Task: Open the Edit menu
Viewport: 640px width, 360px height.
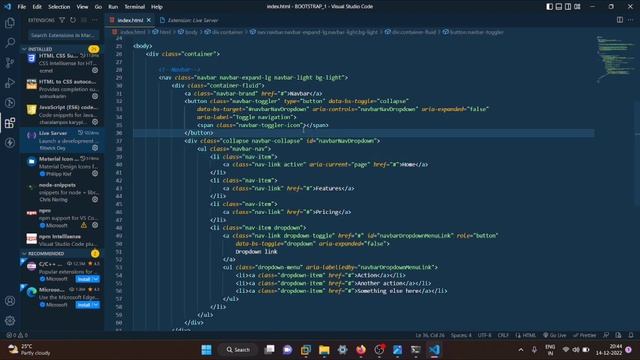Action: [x=37, y=7]
